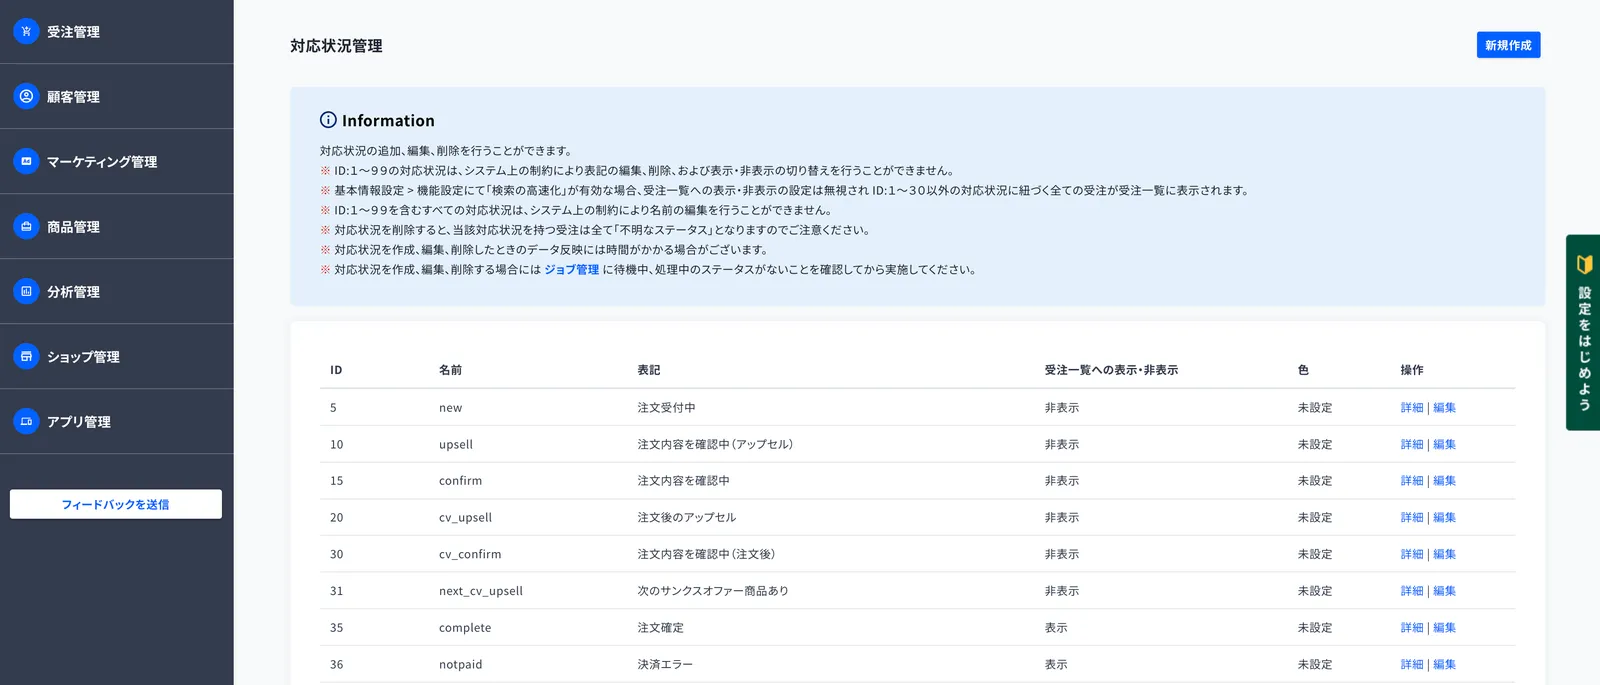Viewport: 1600px width, 685px height.
Task: Click the name cell cv_confirm
Action: coord(470,554)
